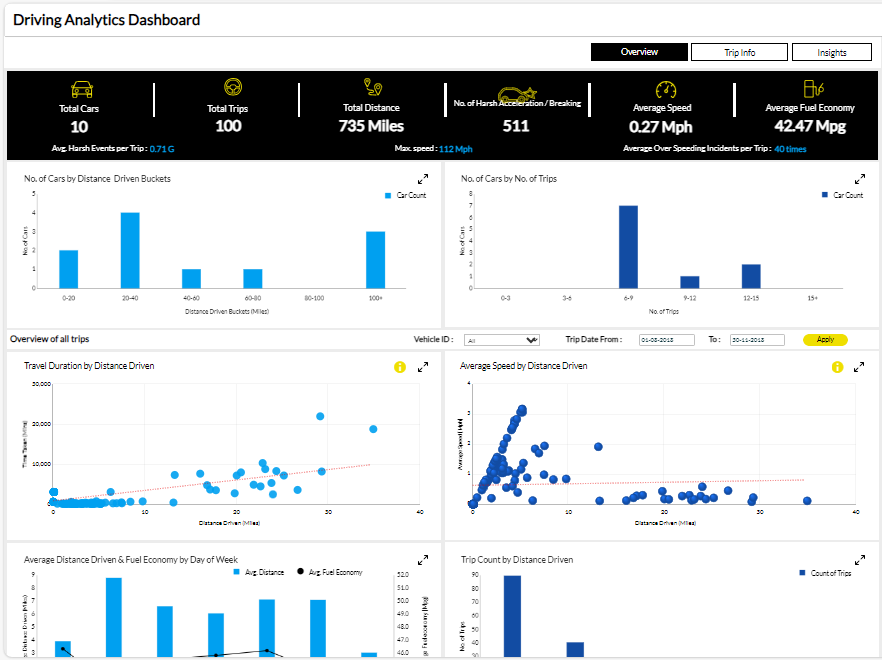Open the Trip Info tab
This screenshot has height=660, width=882.
(739, 52)
